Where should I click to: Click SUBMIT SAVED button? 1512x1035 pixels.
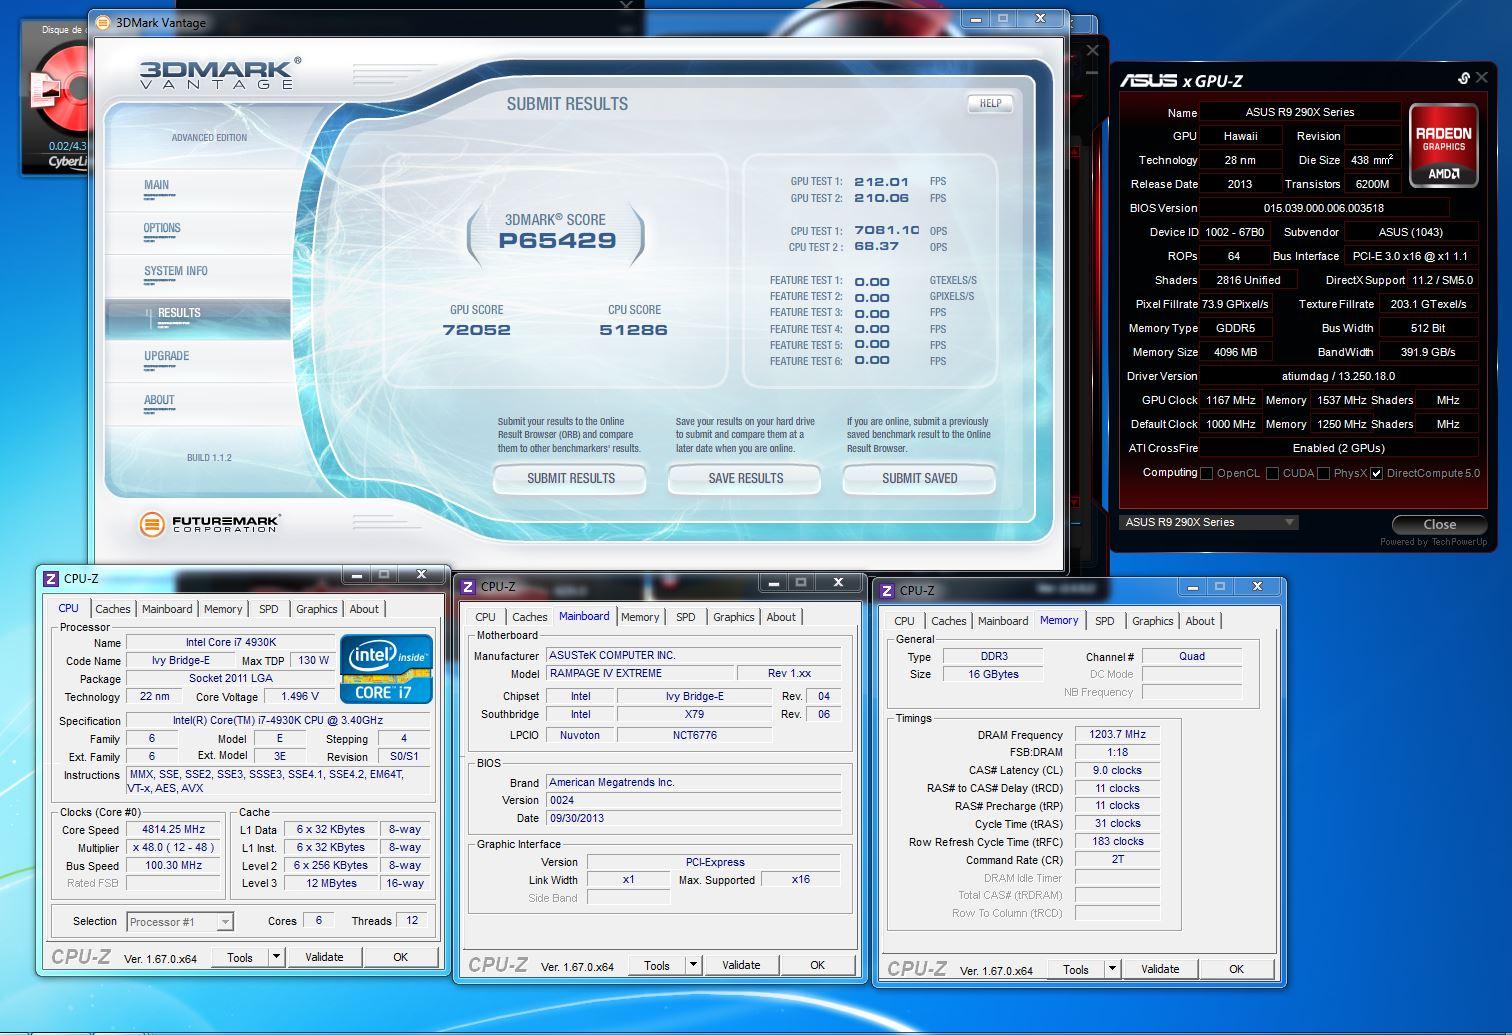coord(920,479)
